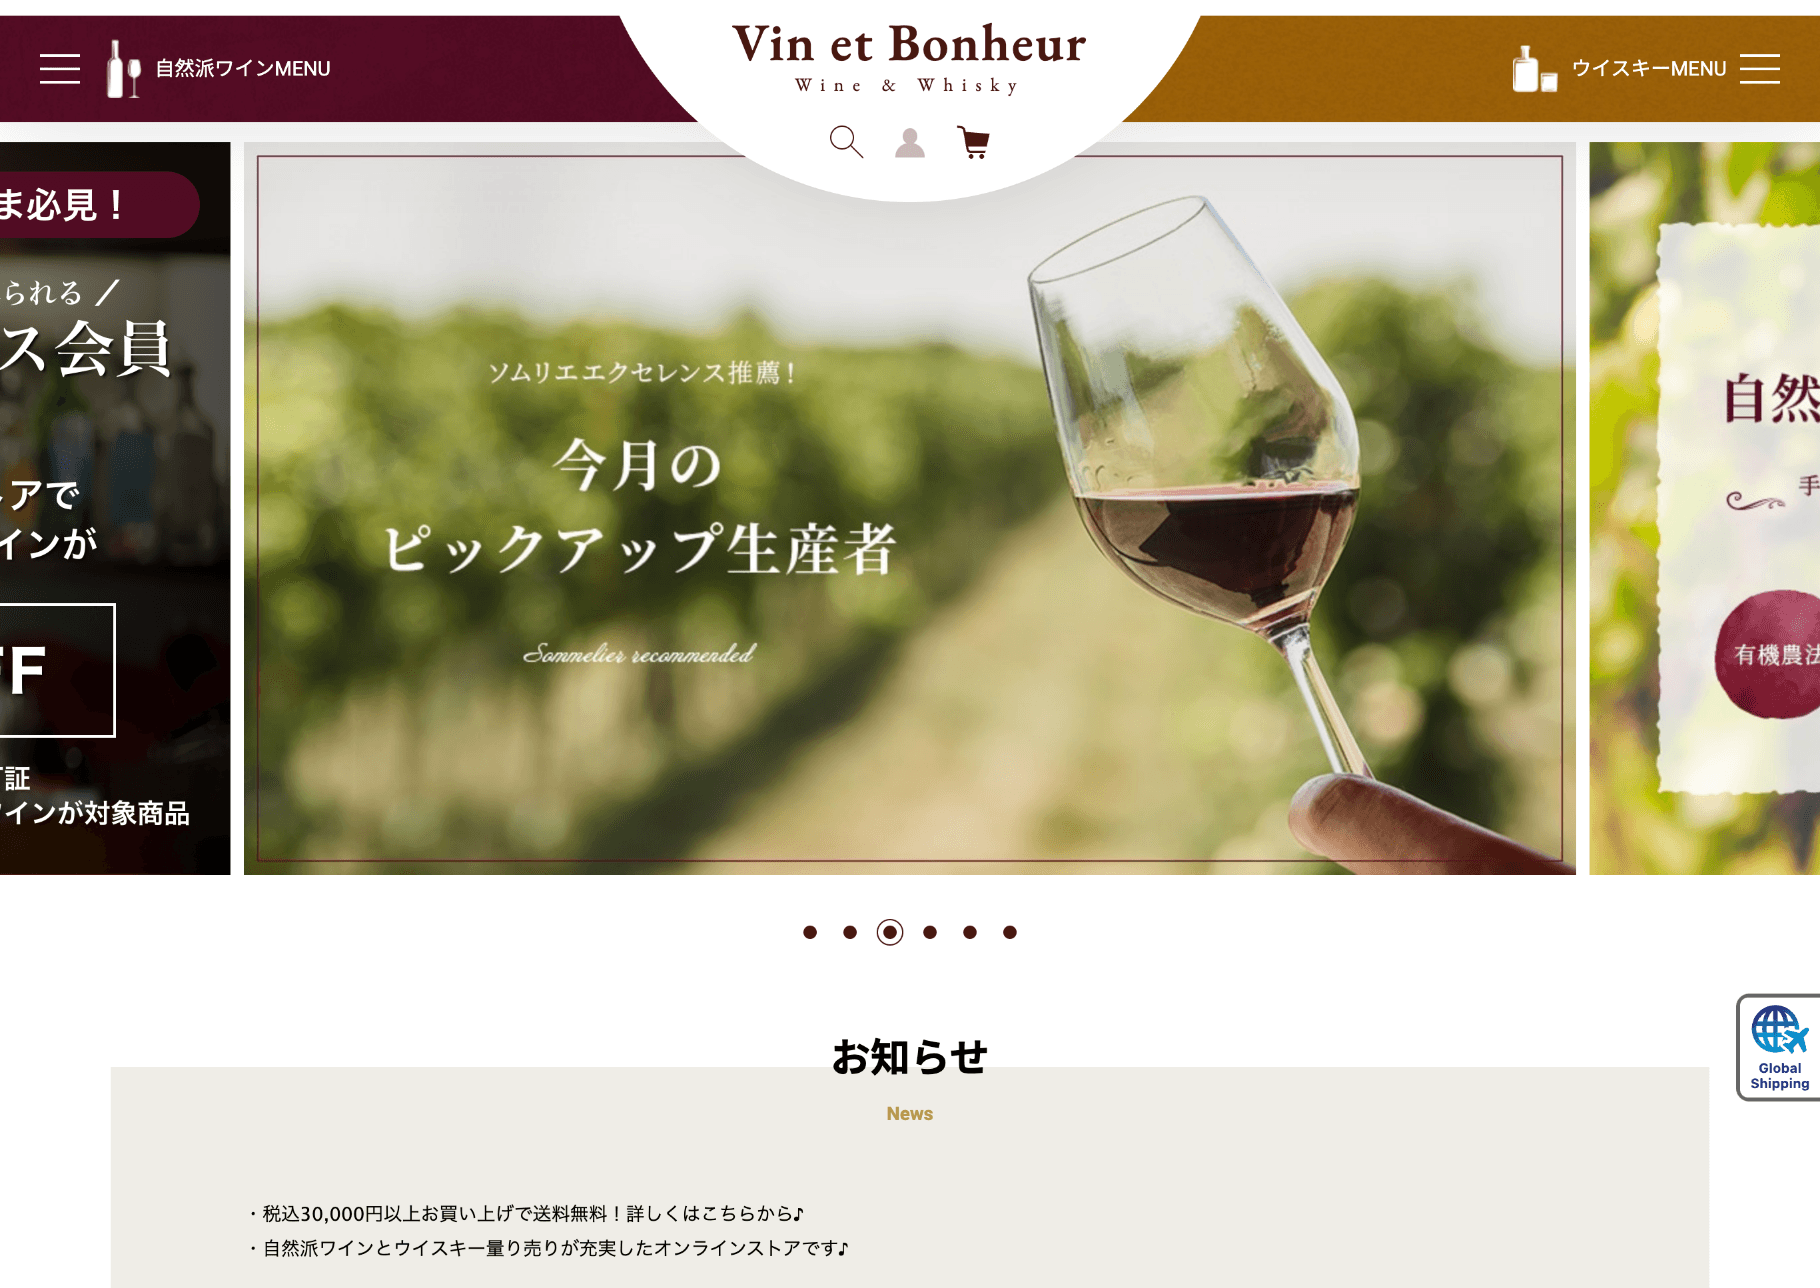The image size is (1820, 1288).
Task: Go to the Vin et Bonheur logo home
Action: [x=909, y=58]
